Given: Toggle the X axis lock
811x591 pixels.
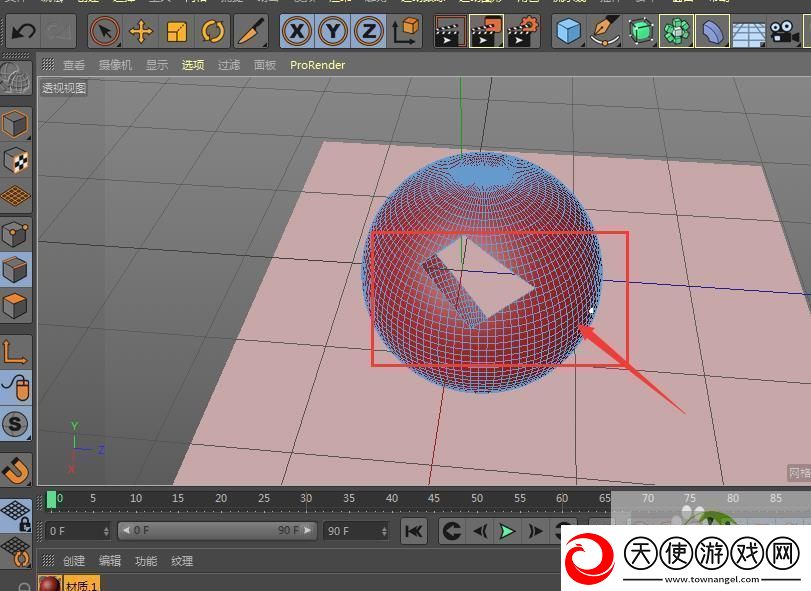Looking at the screenshot, I should pyautogui.click(x=297, y=32).
